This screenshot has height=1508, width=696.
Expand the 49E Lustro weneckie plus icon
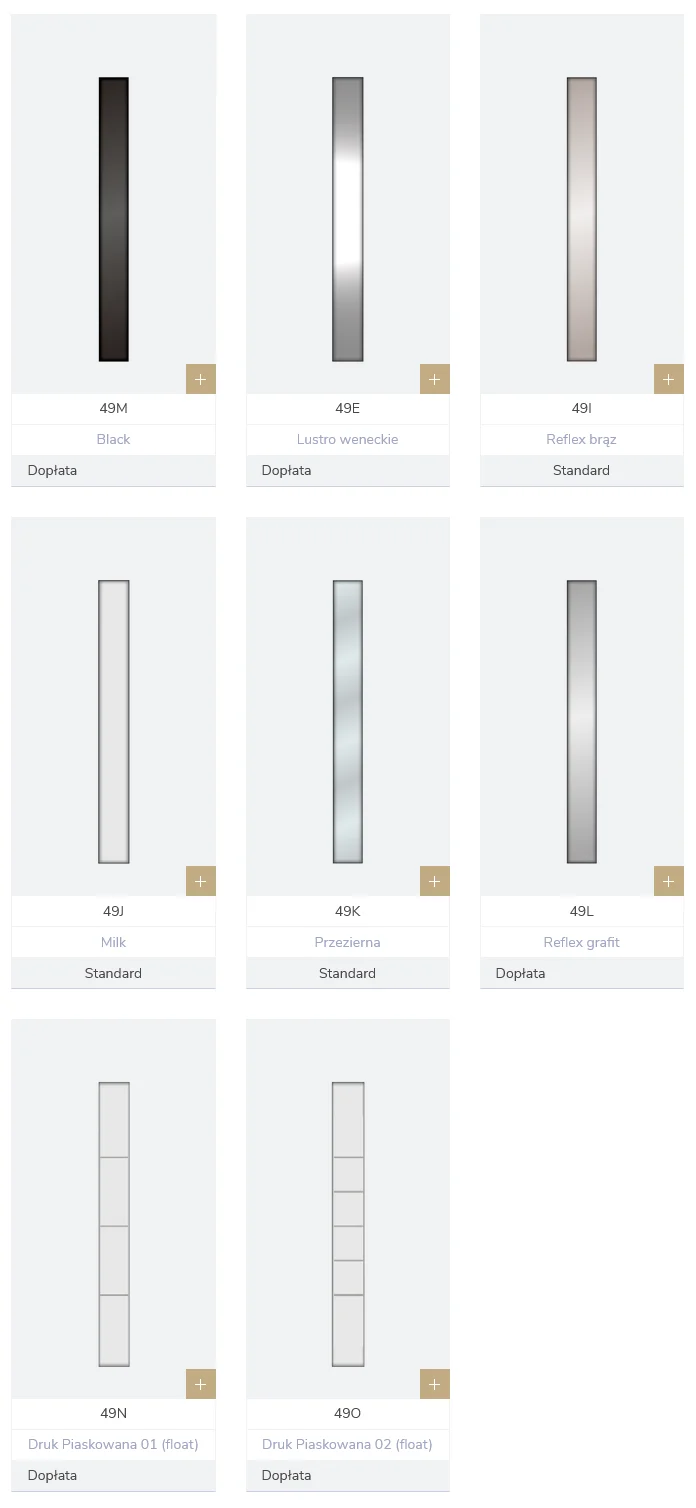coord(435,379)
